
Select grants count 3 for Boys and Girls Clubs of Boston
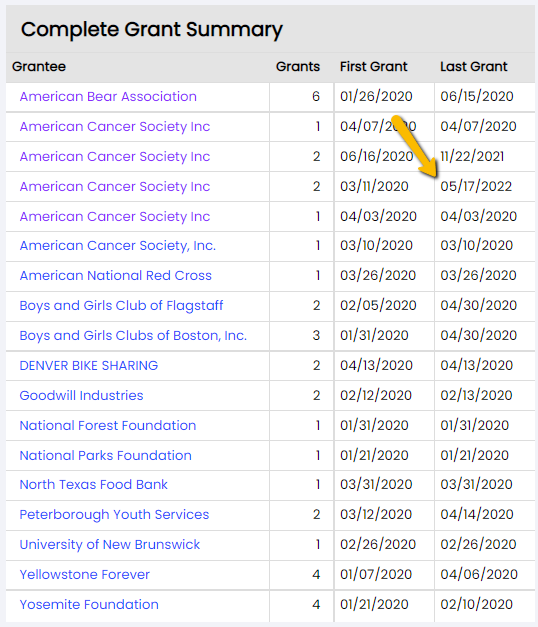pos(316,335)
